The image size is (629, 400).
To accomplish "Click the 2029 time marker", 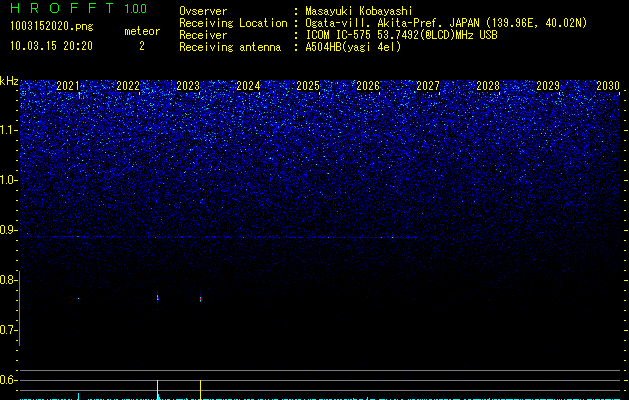I will (x=548, y=86).
